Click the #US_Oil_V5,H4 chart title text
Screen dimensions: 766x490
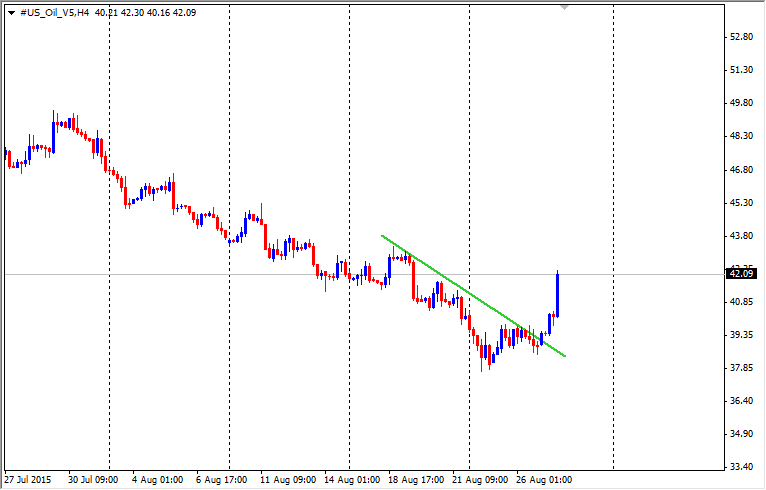click(55, 13)
